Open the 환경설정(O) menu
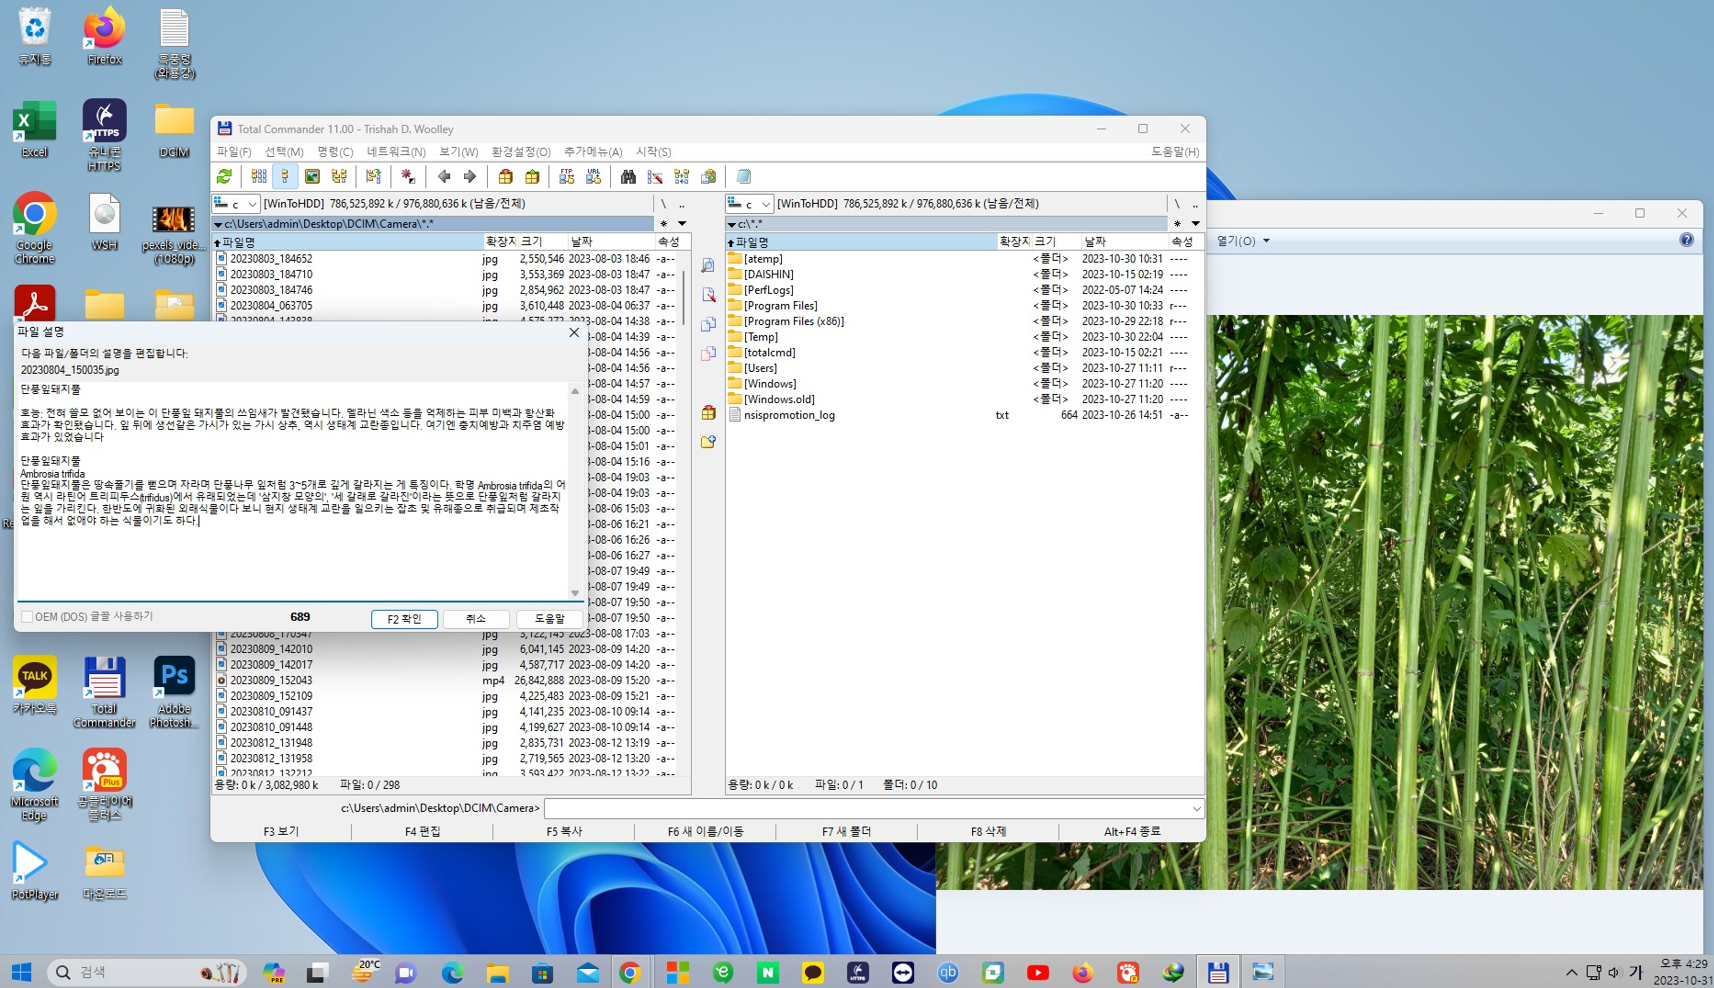Image resolution: width=1714 pixels, height=988 pixels. 521,152
